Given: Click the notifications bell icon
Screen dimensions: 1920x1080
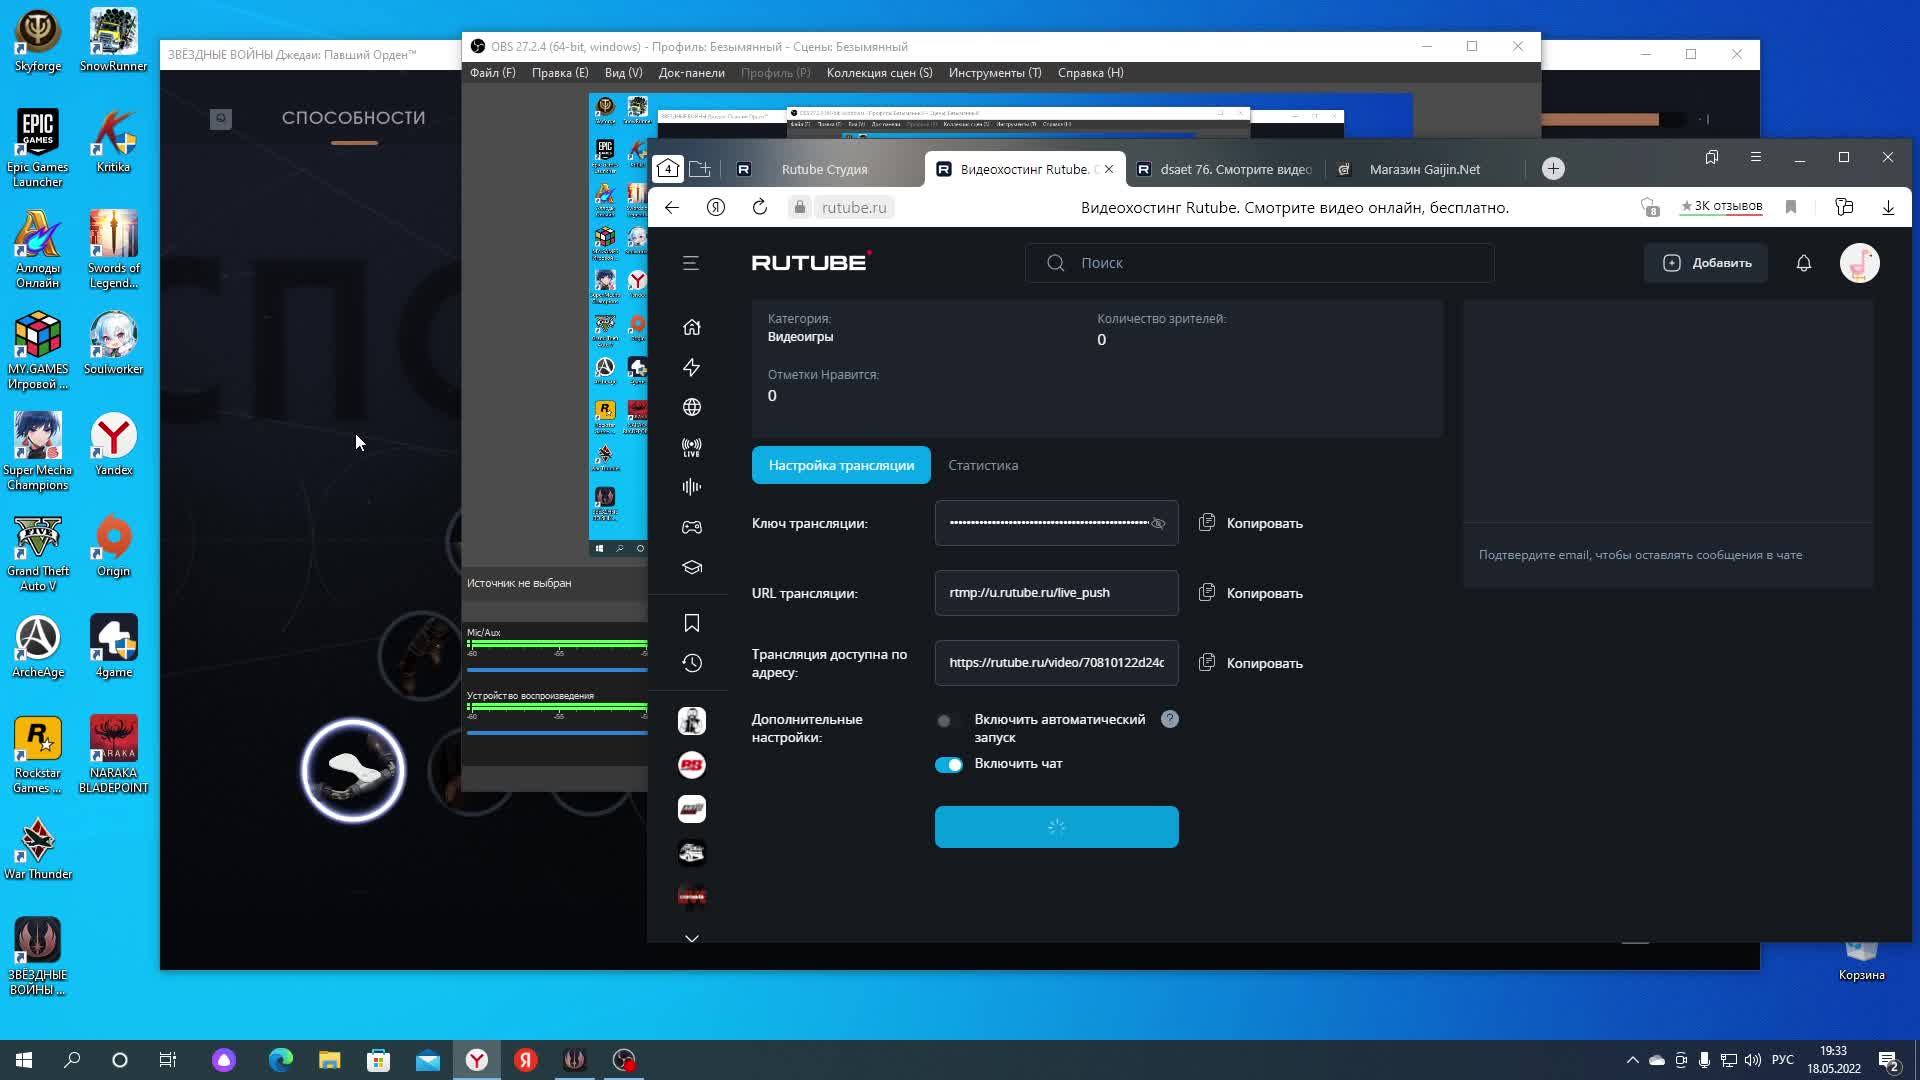Looking at the screenshot, I should 1803,263.
